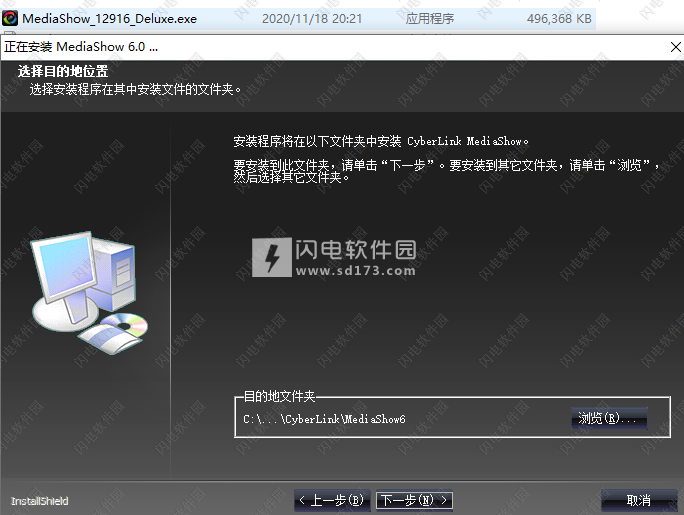Click the 浏览(R)... browse button

(x=609, y=418)
